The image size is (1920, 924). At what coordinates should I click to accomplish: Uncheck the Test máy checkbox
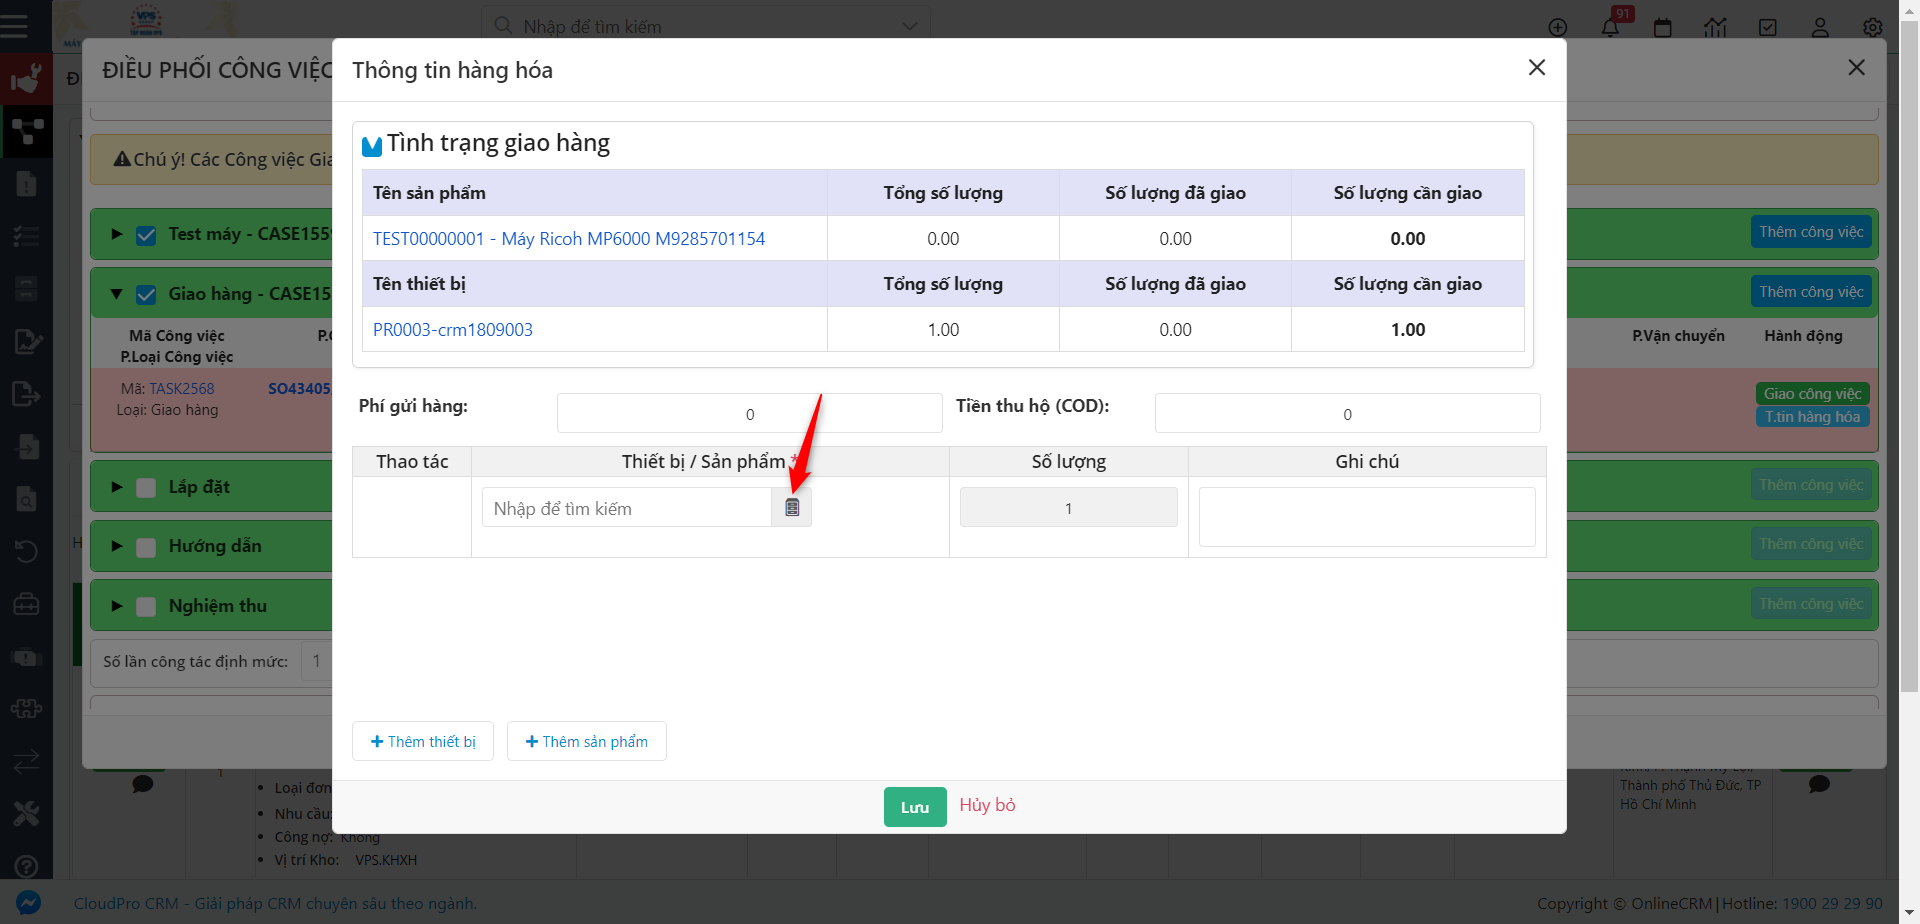(x=146, y=235)
